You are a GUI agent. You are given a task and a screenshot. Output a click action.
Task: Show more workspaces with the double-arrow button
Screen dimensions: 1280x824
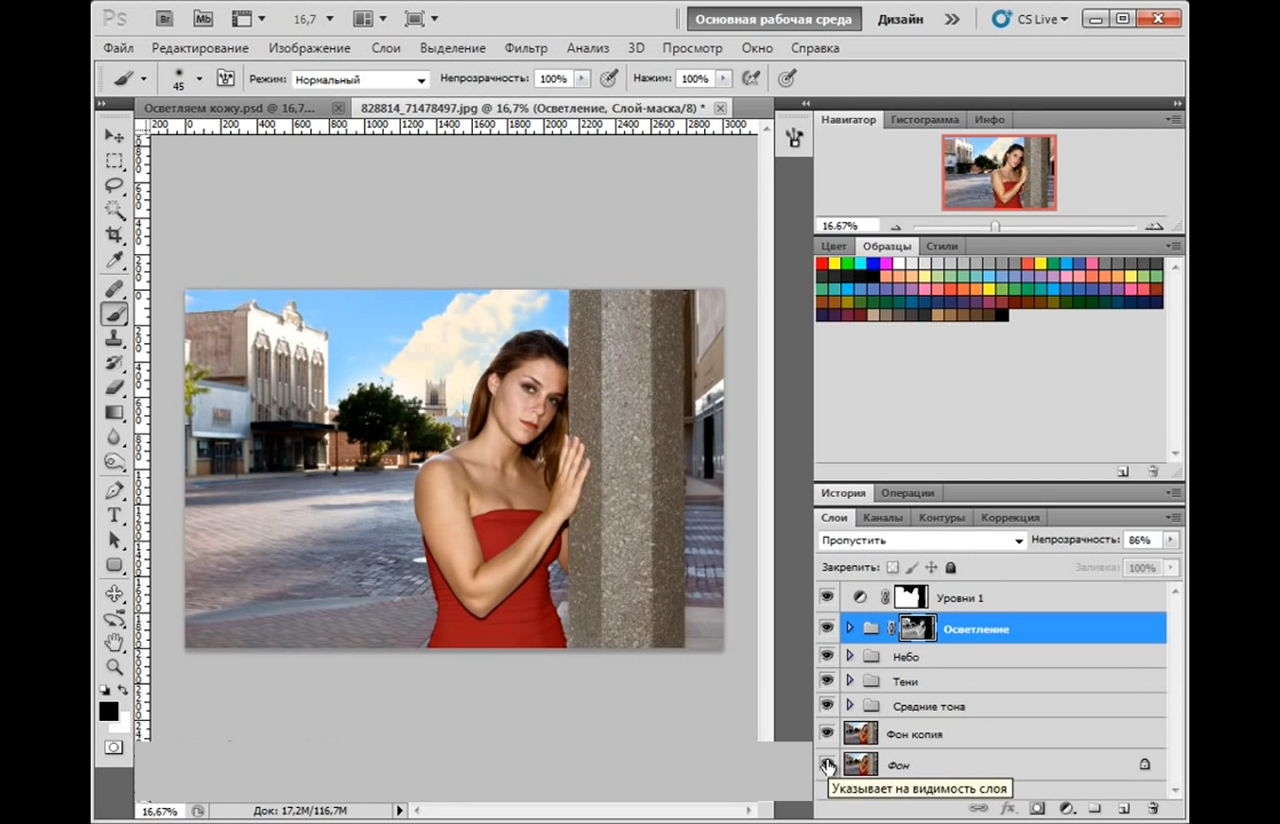[x=952, y=19]
